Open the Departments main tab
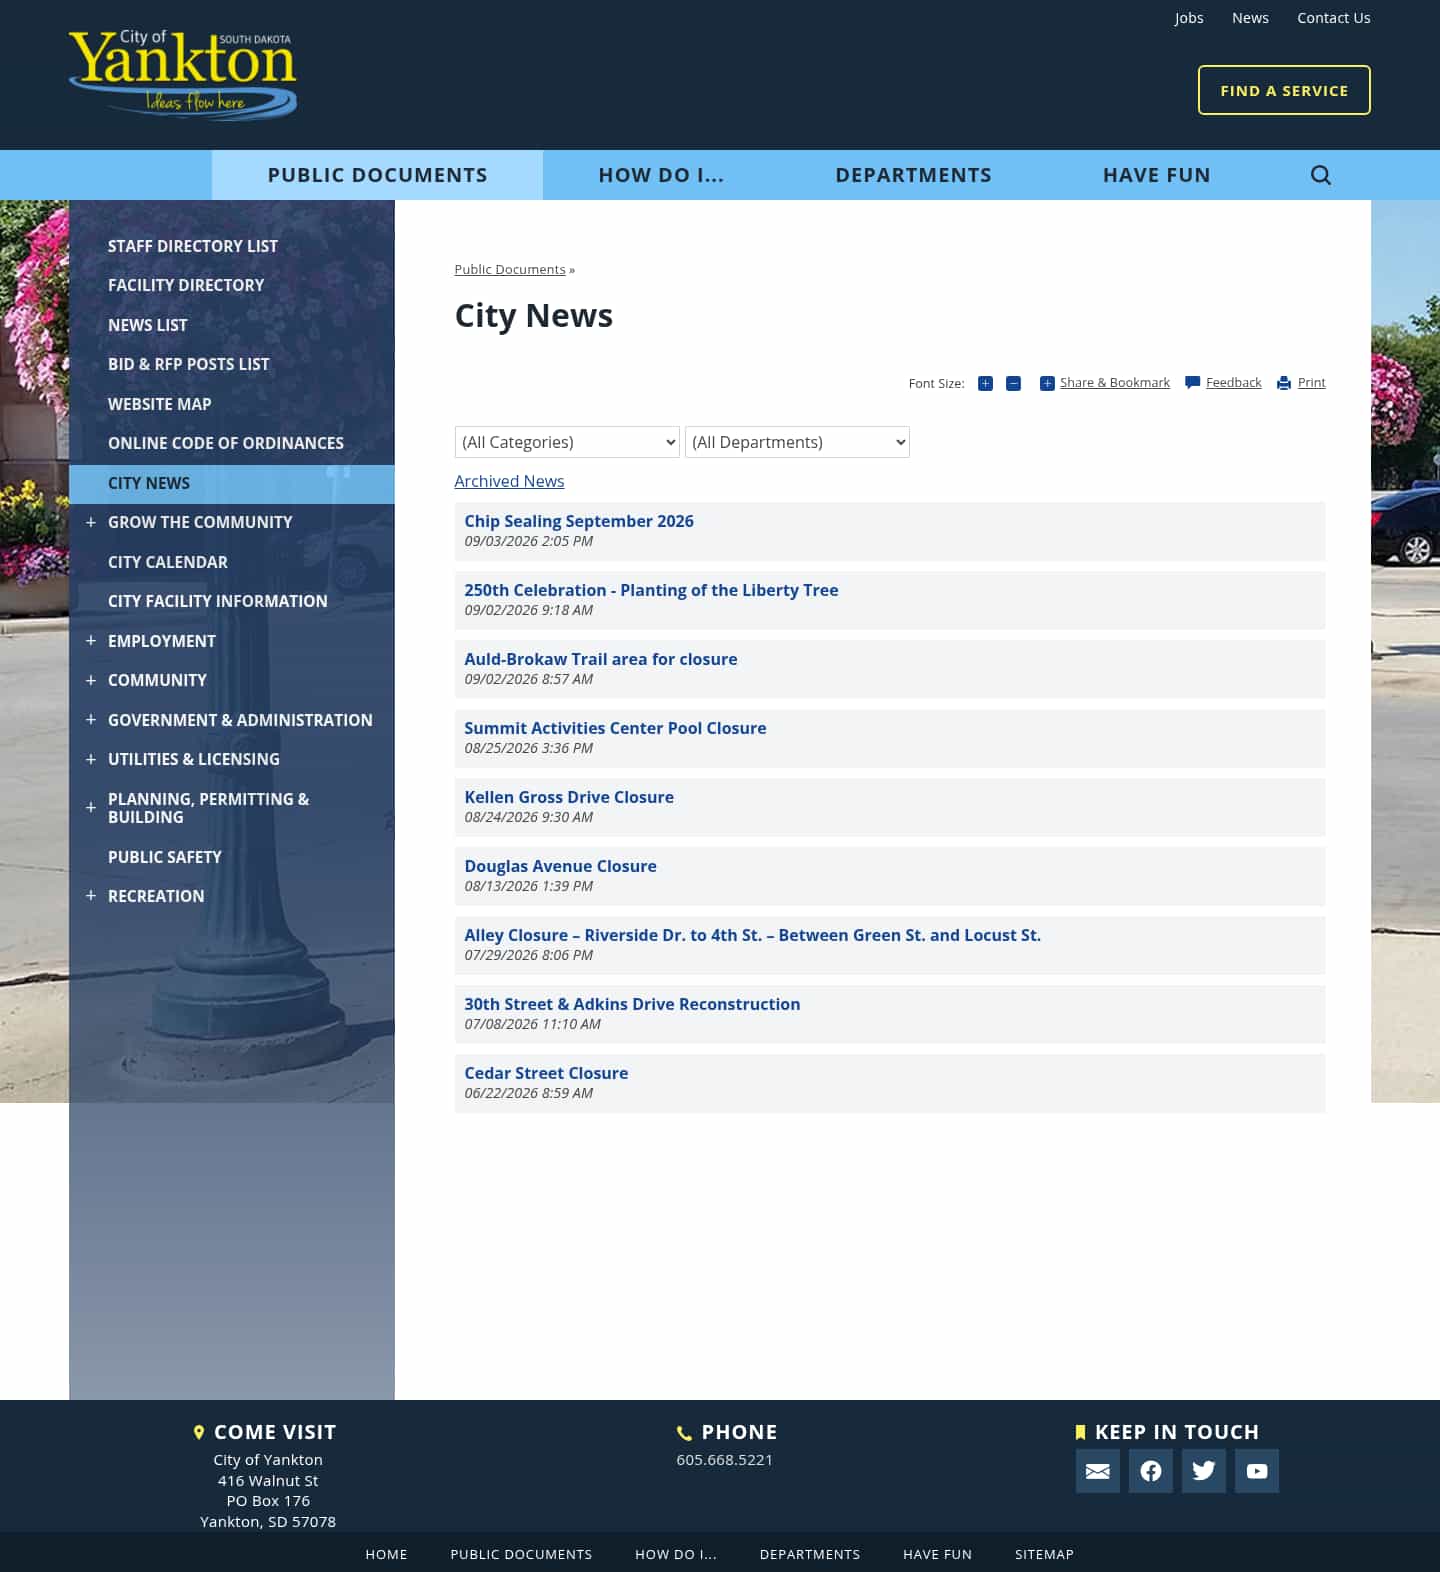Screen dimensions: 1440x1572 913,175
